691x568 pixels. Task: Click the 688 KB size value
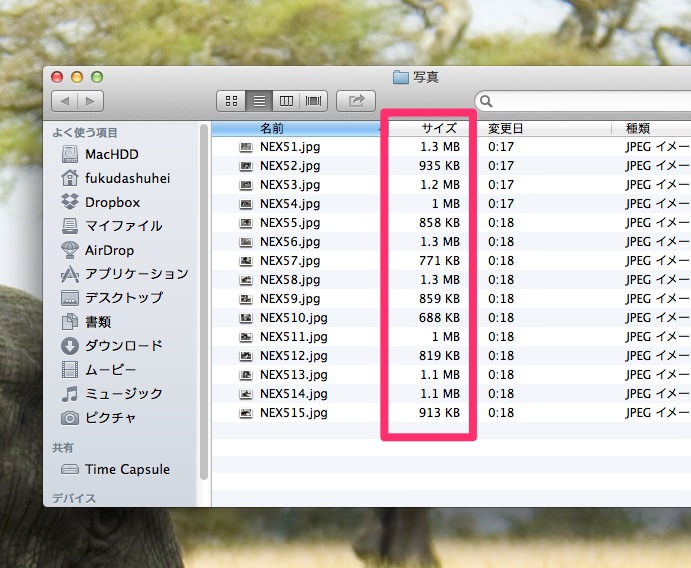pyautogui.click(x=439, y=318)
